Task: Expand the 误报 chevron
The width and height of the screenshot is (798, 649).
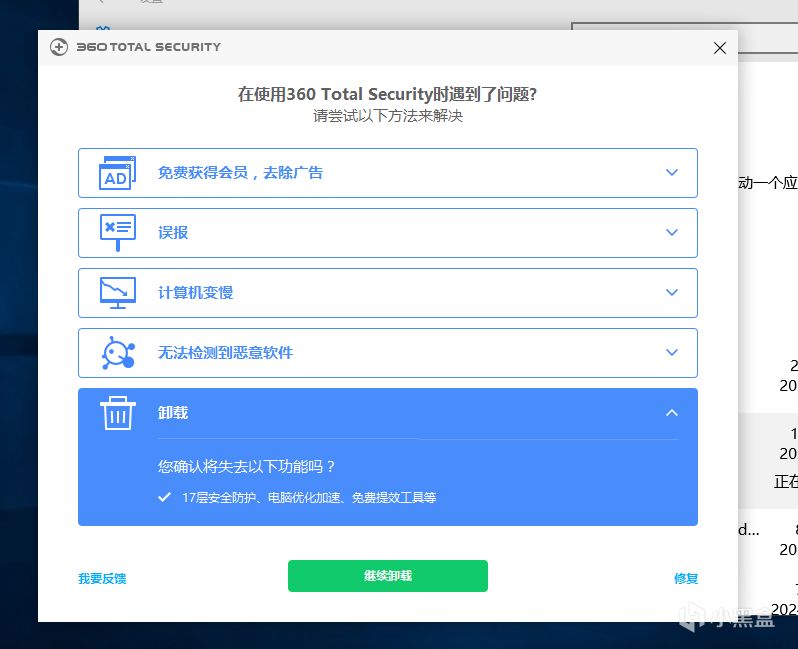Action: tap(672, 233)
